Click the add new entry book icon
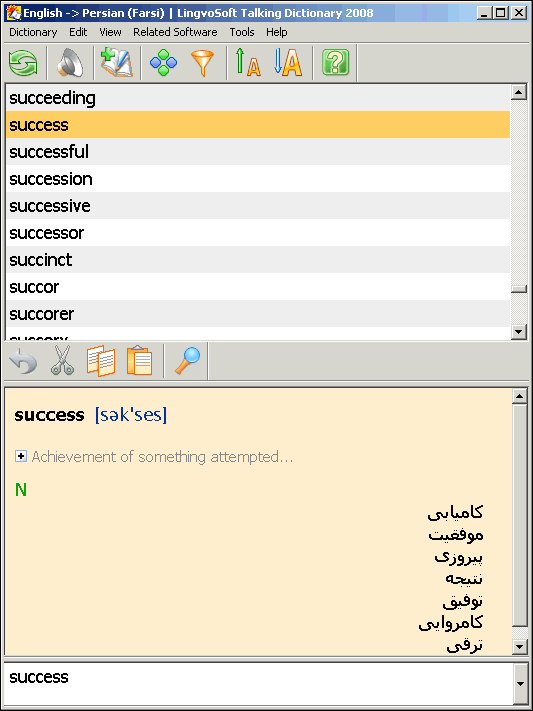This screenshot has height=711, width=533. 117,63
